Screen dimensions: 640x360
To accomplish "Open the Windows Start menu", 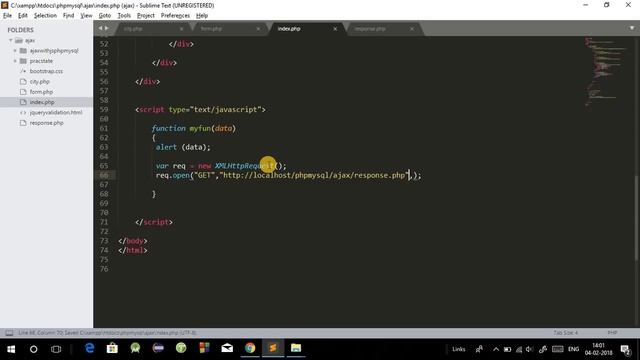I will point(11,349).
